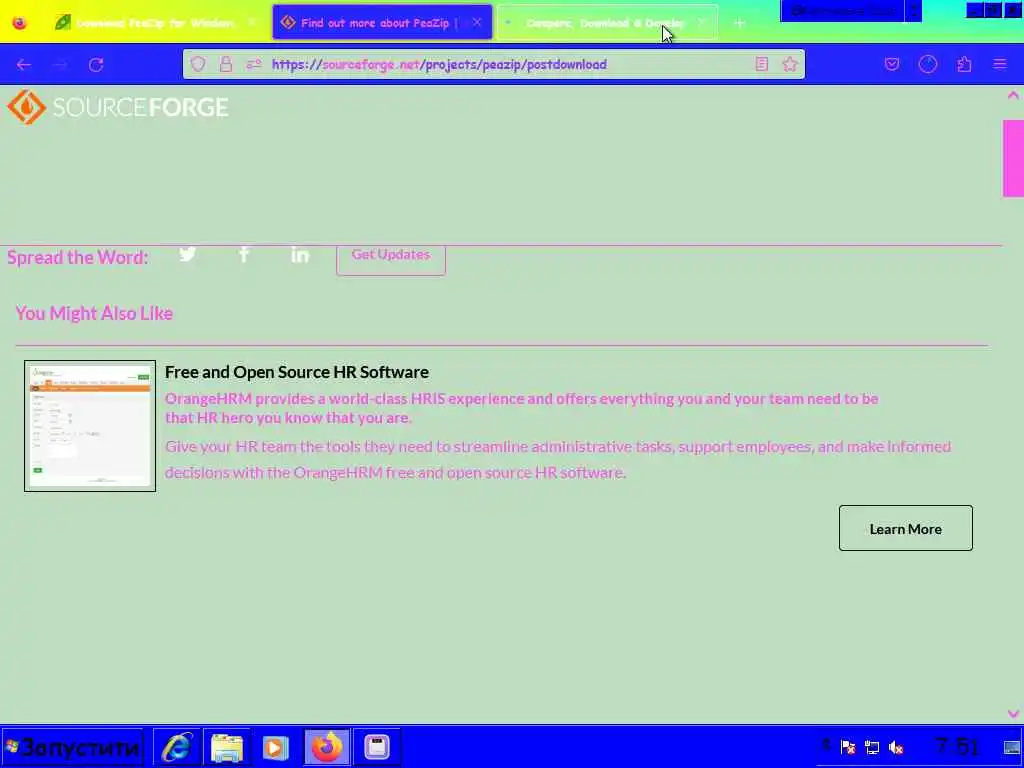Open tracking protection shield icon

(198, 64)
